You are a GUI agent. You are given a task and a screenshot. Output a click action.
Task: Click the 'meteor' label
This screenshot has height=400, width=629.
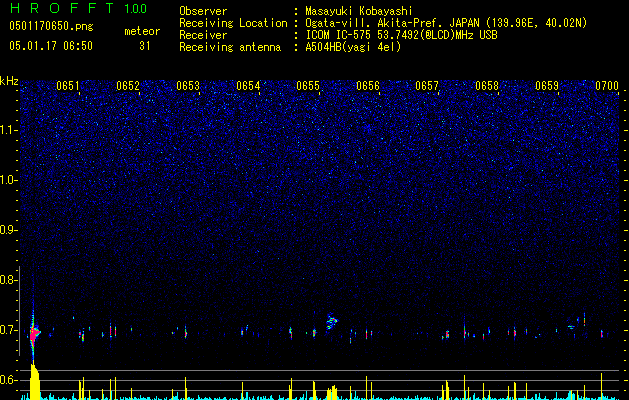[142, 31]
